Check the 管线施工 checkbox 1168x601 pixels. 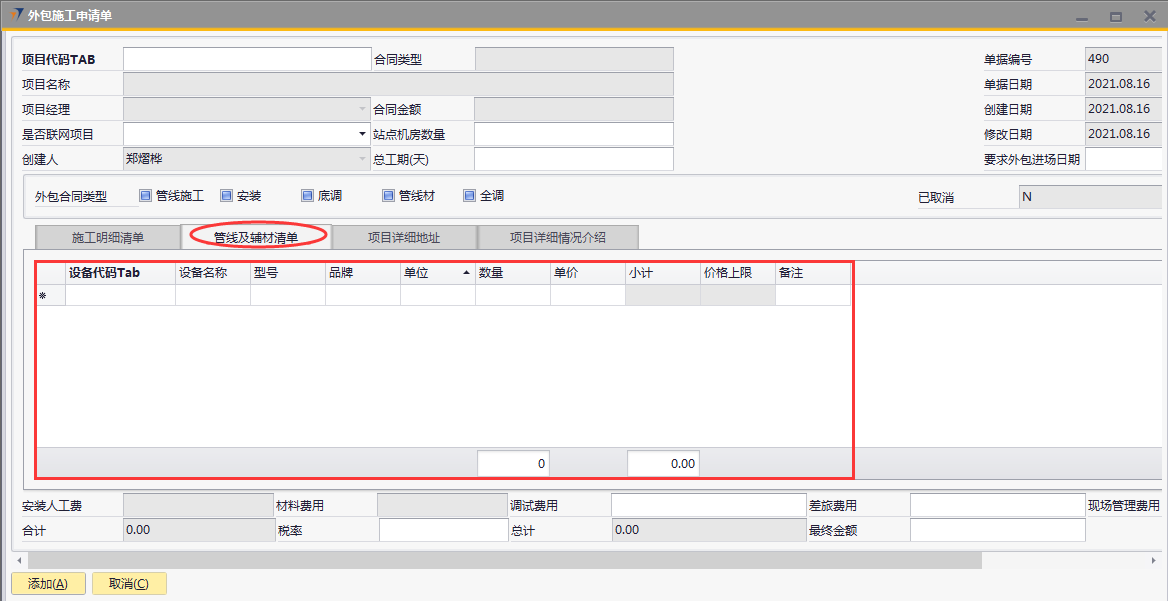point(146,196)
